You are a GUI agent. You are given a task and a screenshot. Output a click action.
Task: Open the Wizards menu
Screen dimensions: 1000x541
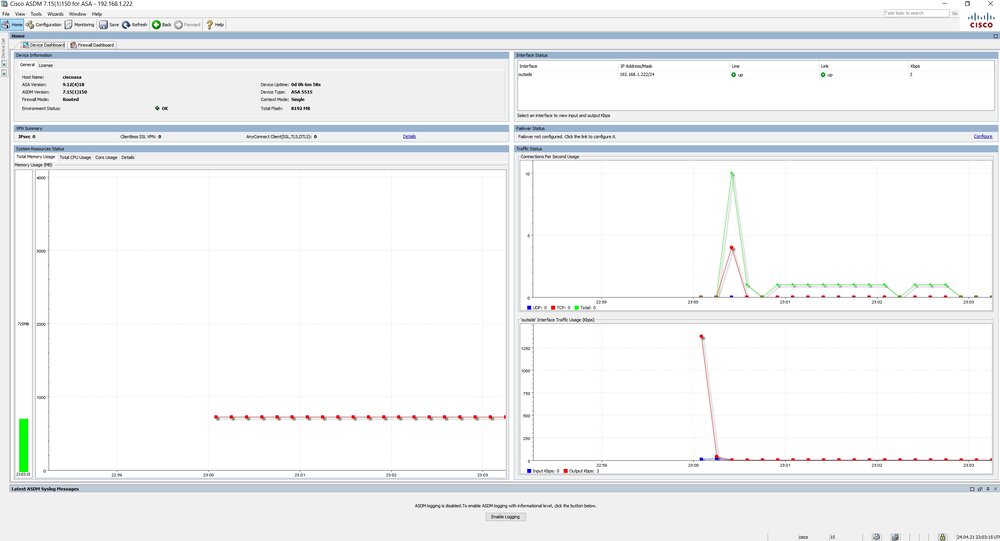(55, 14)
